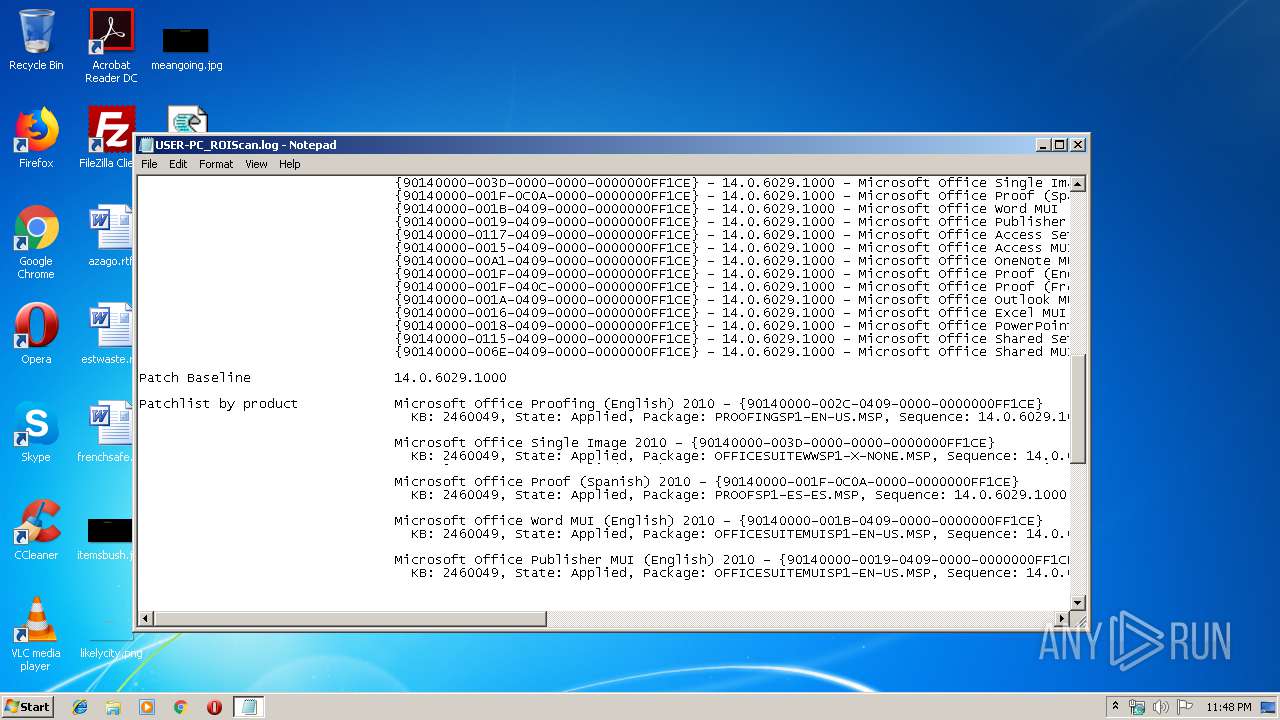Open Action Center flag icon
Viewport: 1280px width, 720px height.
point(1185,707)
